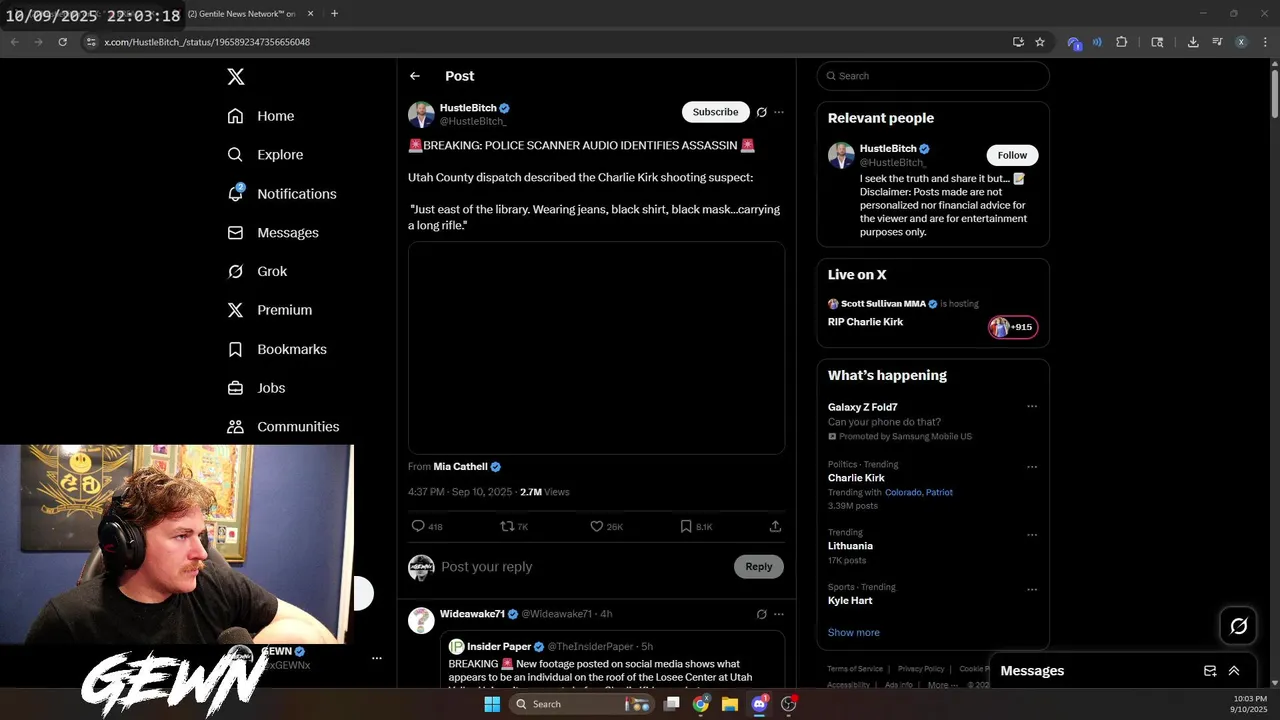This screenshot has height=720, width=1280.
Task: Open File Explorer from the taskbar
Action: (x=730, y=704)
